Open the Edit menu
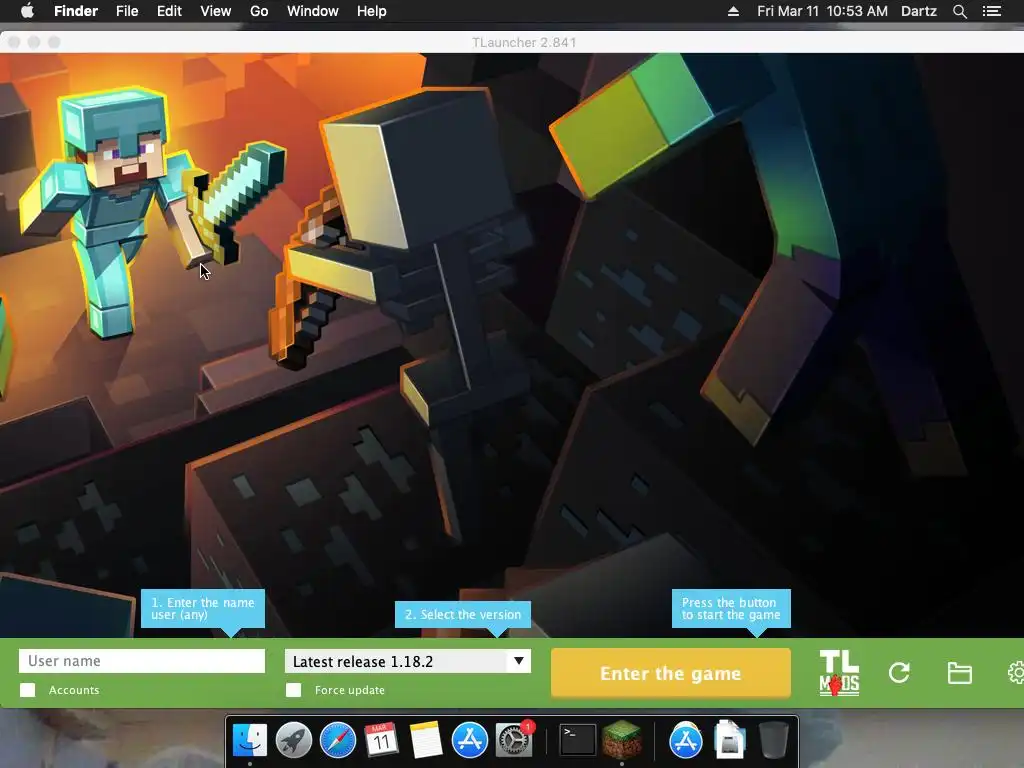The width and height of the screenshot is (1024, 768). (169, 11)
